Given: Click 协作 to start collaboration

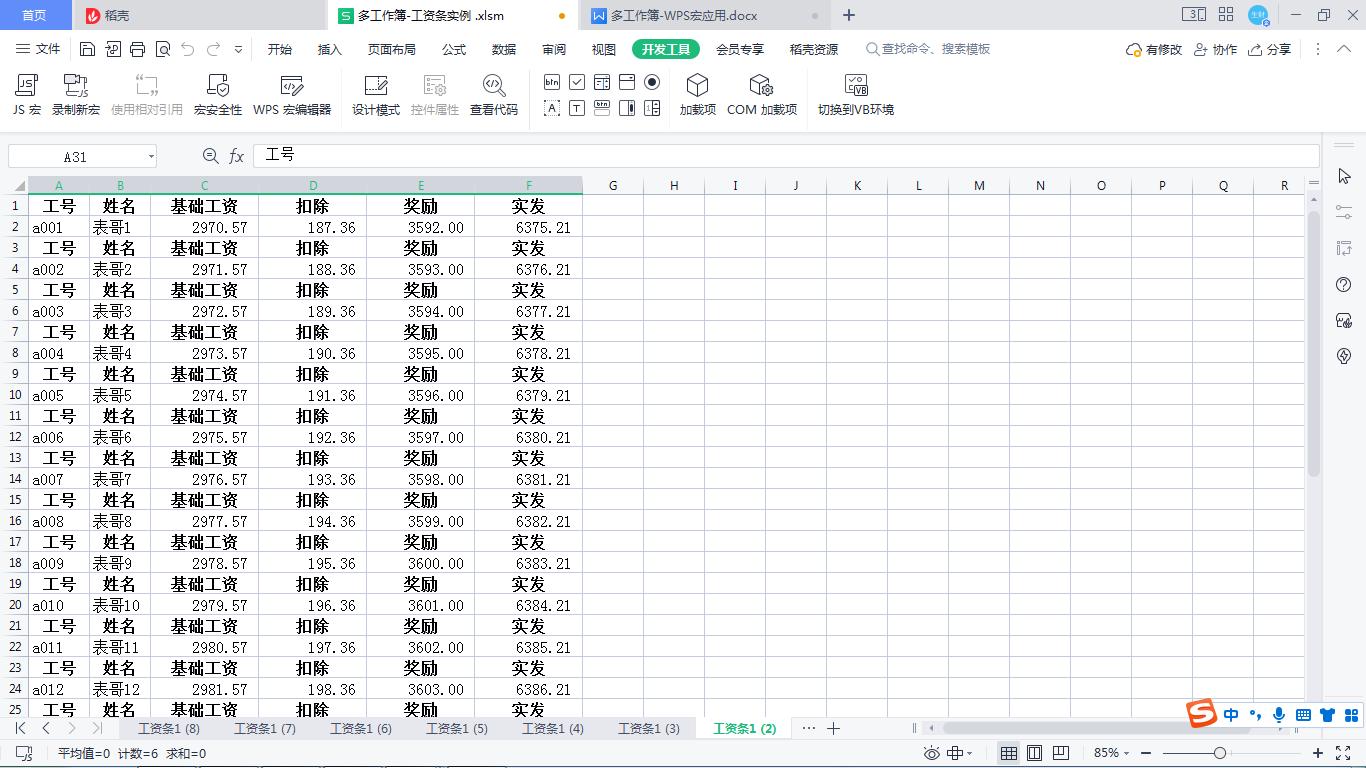Looking at the screenshot, I should (x=1215, y=48).
